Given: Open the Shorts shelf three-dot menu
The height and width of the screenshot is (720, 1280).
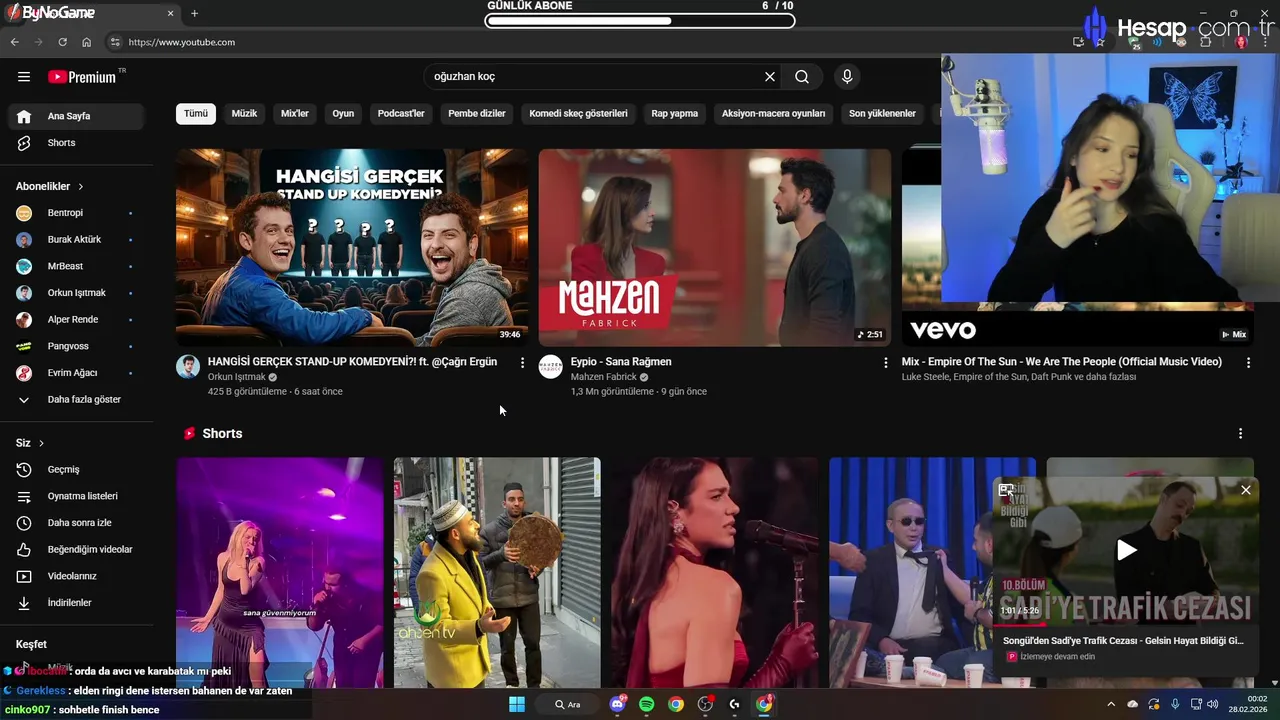Looking at the screenshot, I should coord(1240,434).
